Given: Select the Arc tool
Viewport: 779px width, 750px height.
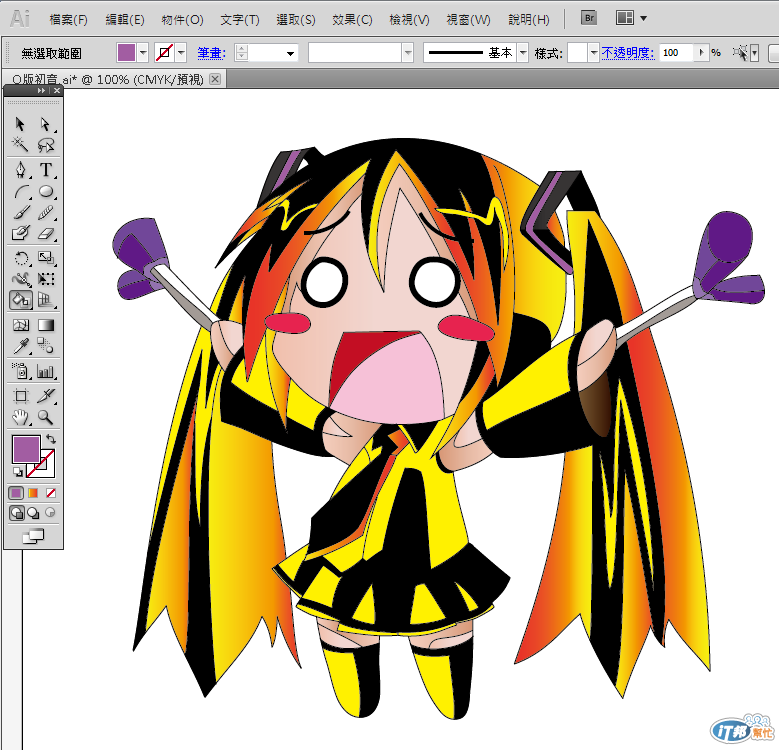Looking at the screenshot, I should click(x=20, y=192).
